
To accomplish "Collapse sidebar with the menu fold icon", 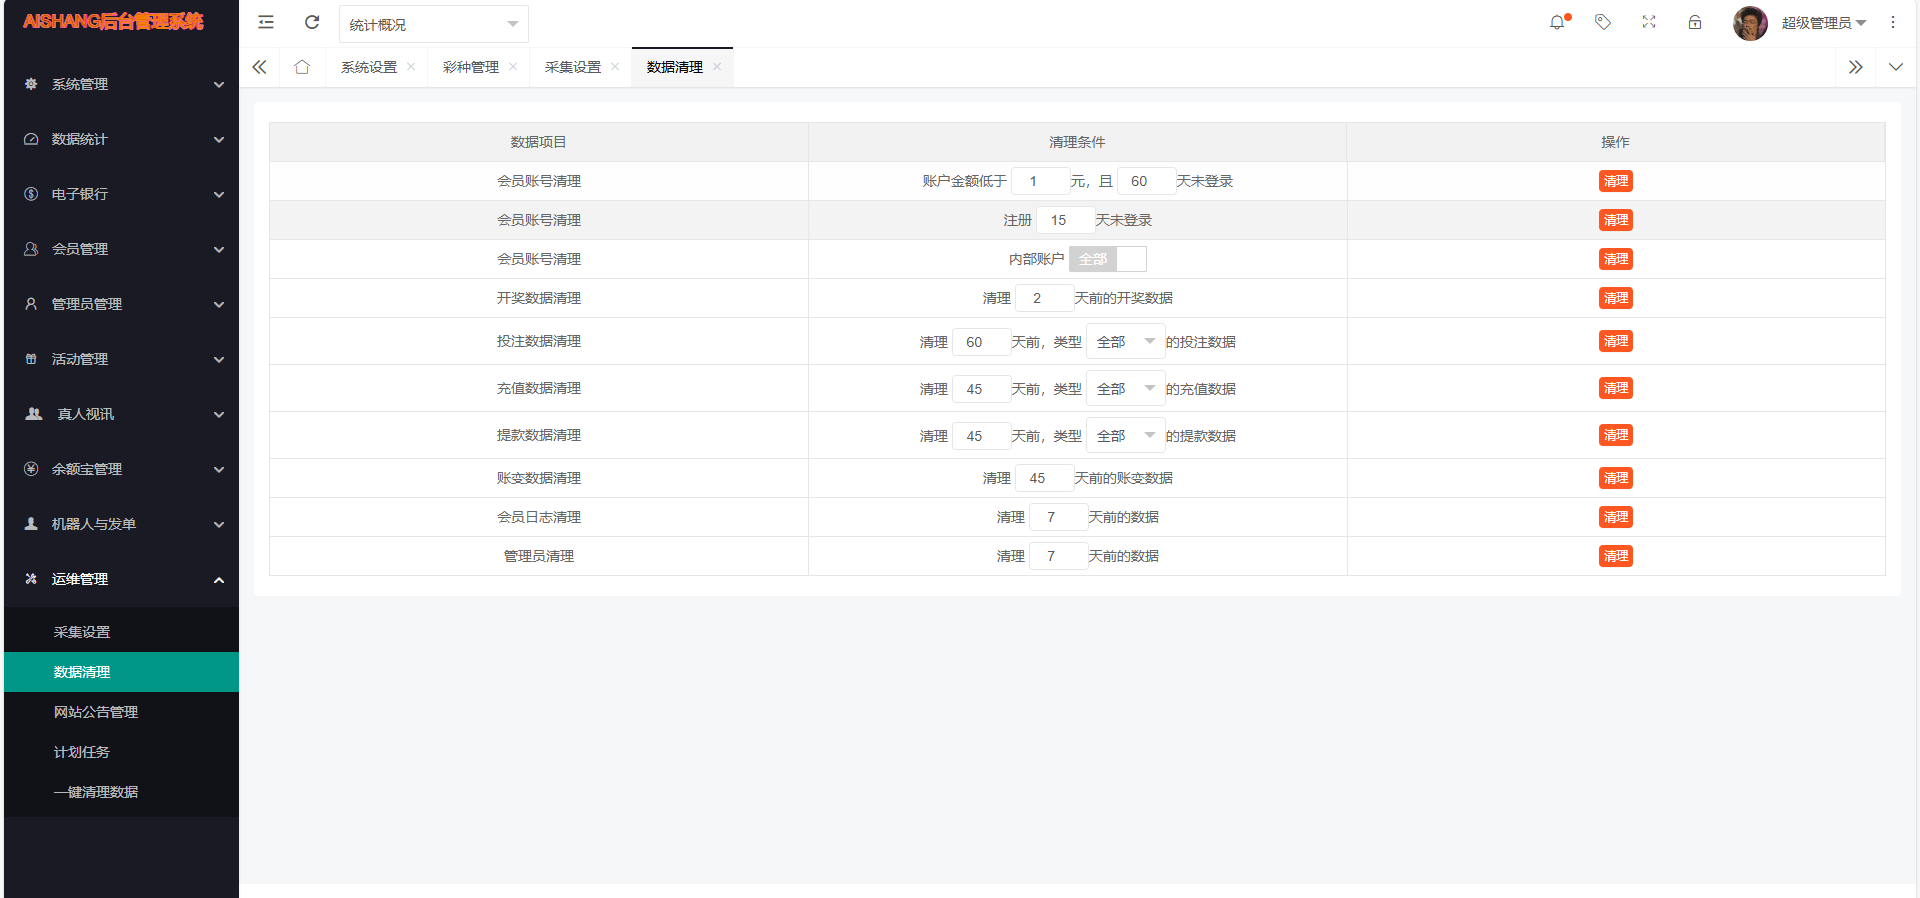I will point(266,22).
